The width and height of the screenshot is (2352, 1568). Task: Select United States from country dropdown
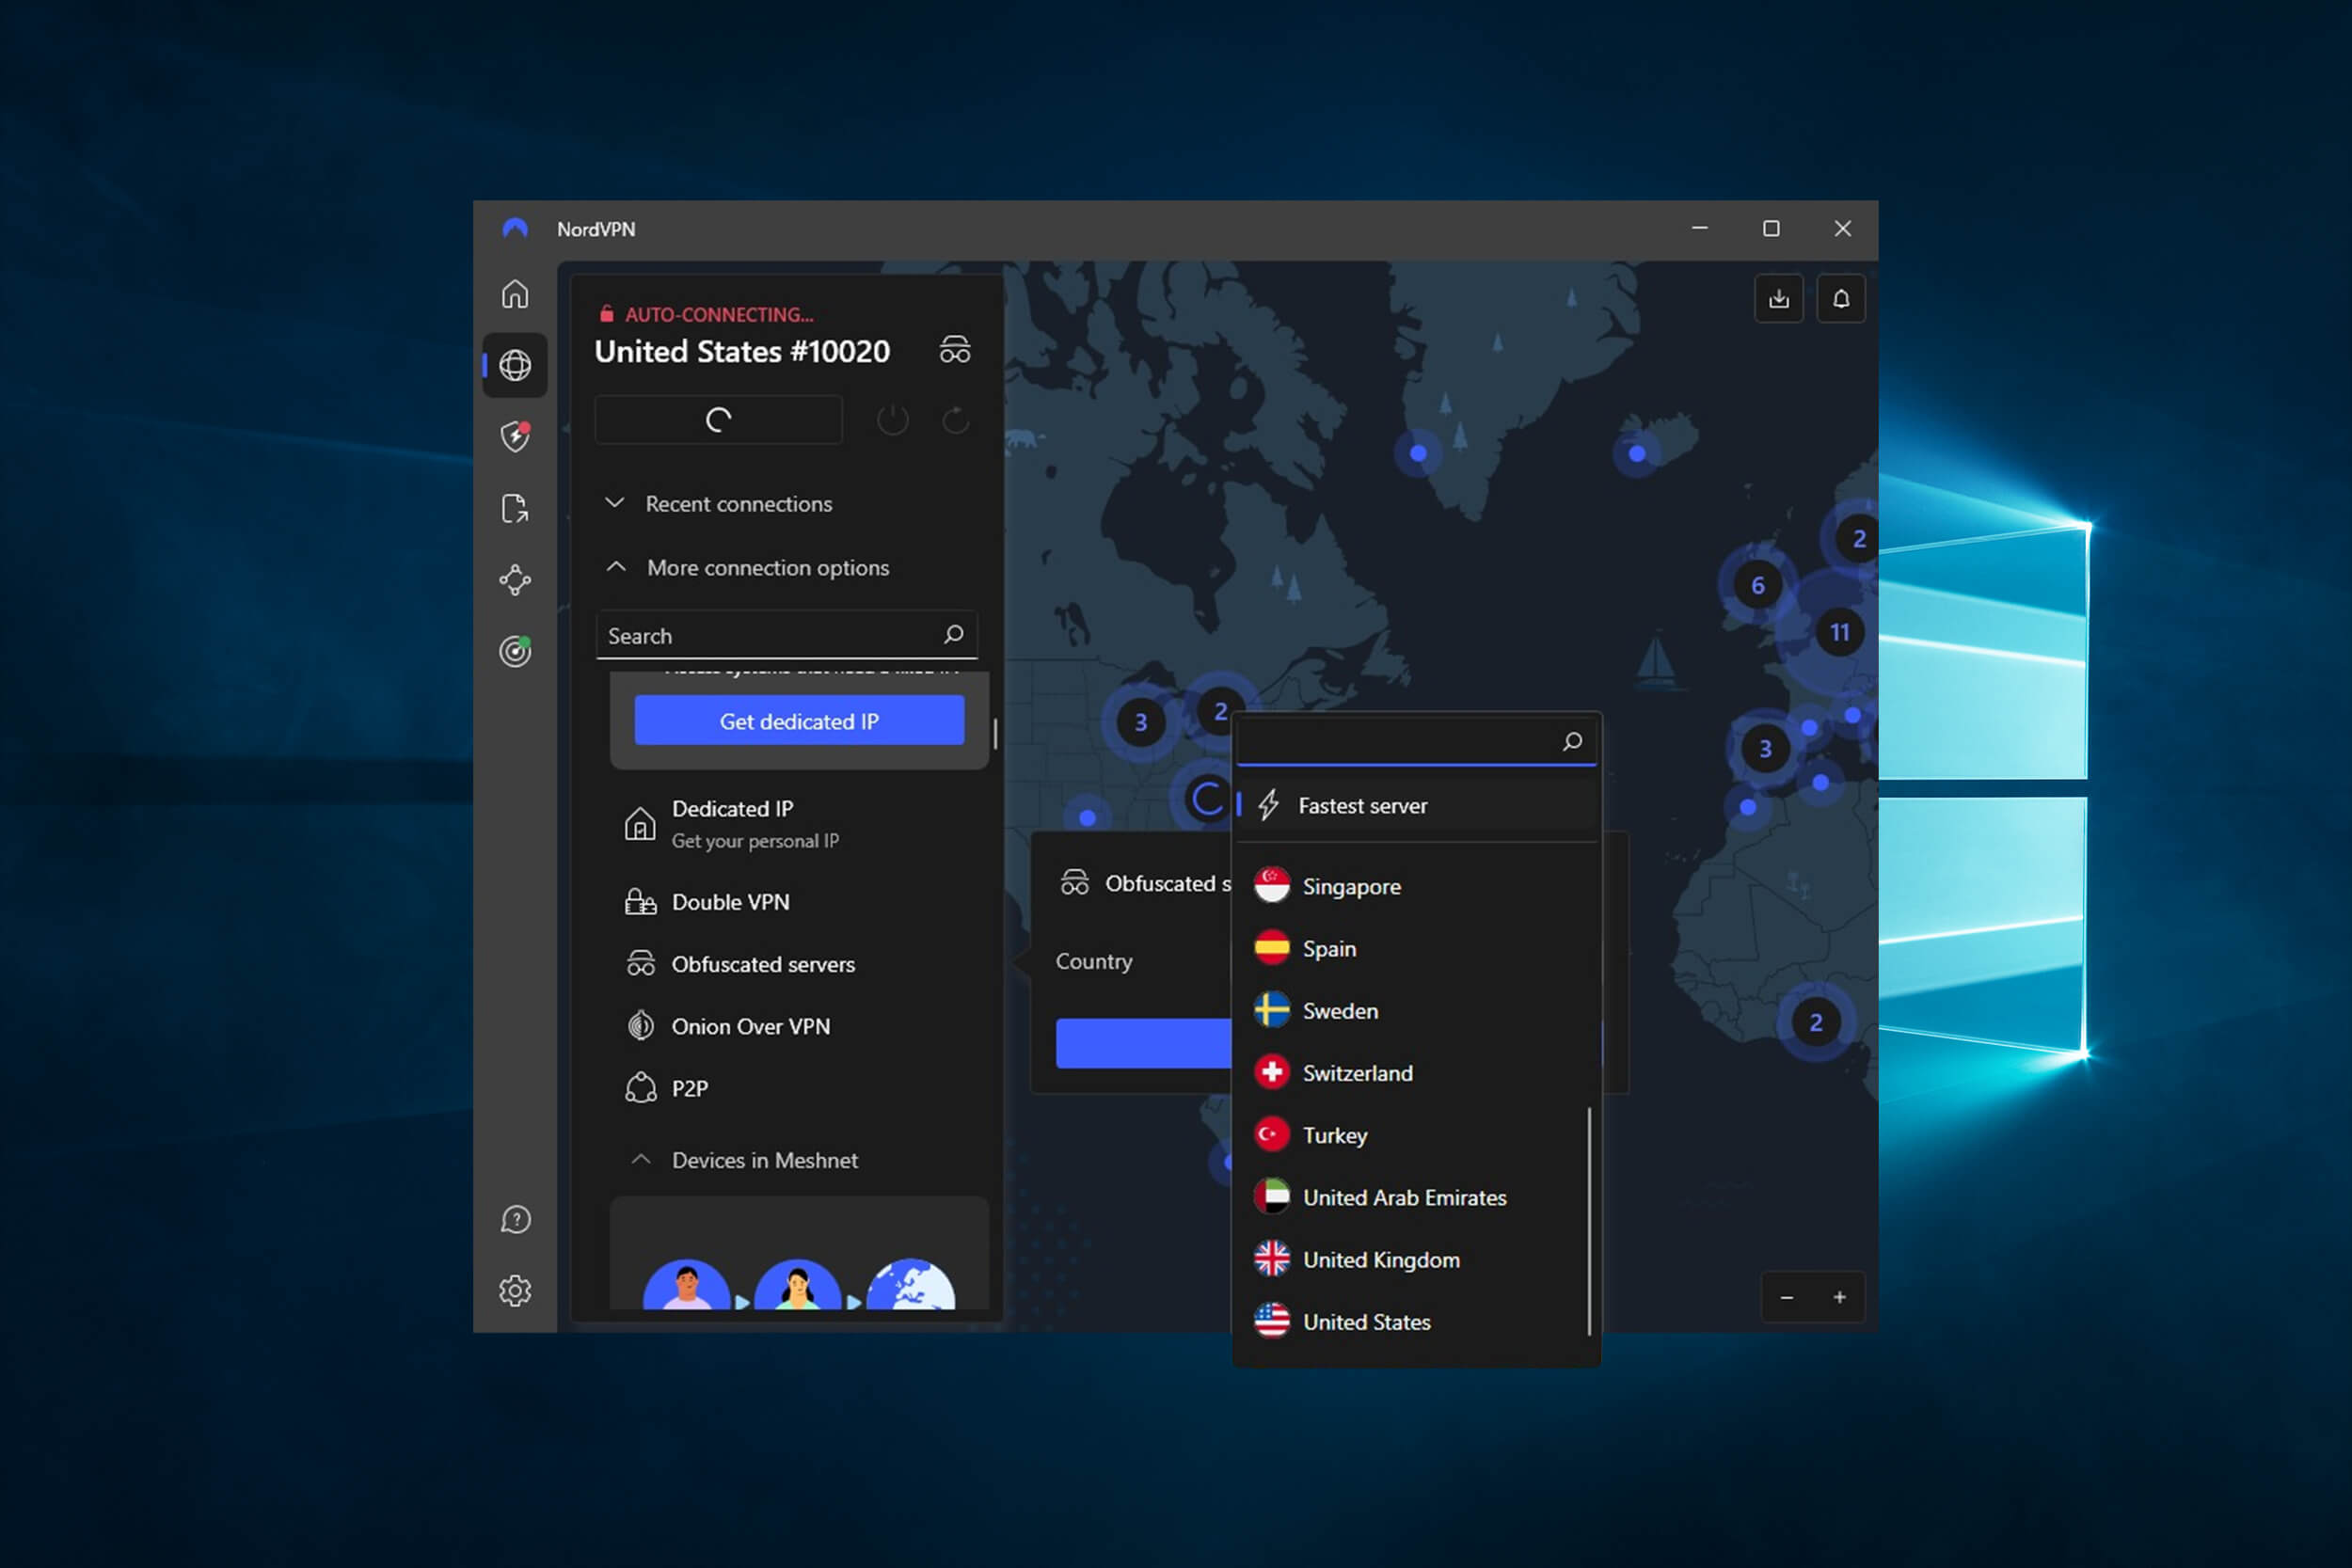pyautogui.click(x=1365, y=1320)
